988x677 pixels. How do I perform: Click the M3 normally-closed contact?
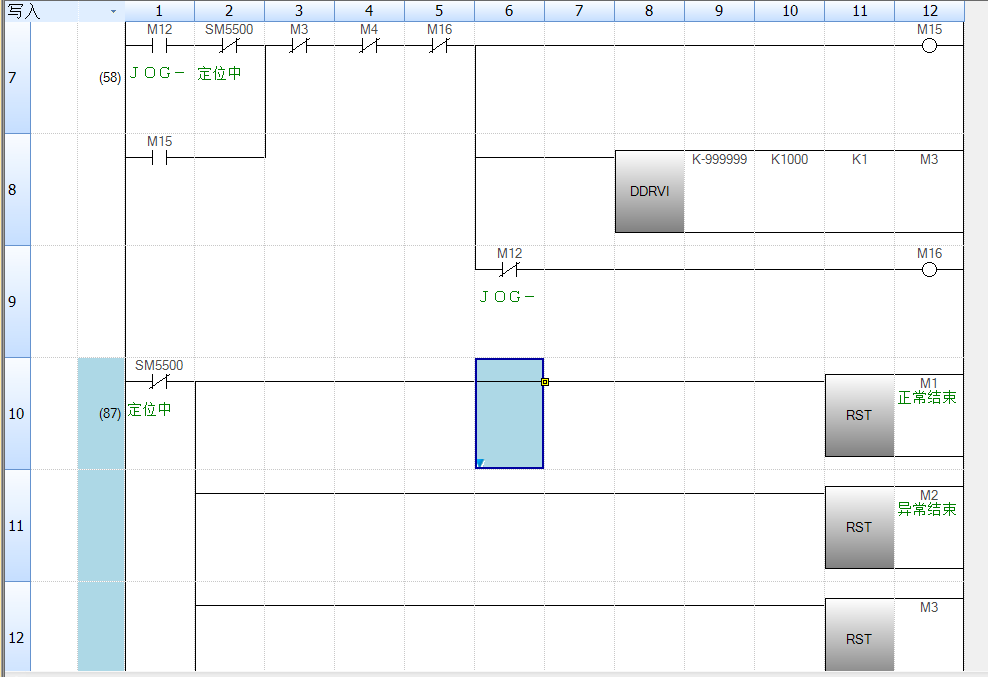(x=299, y=45)
